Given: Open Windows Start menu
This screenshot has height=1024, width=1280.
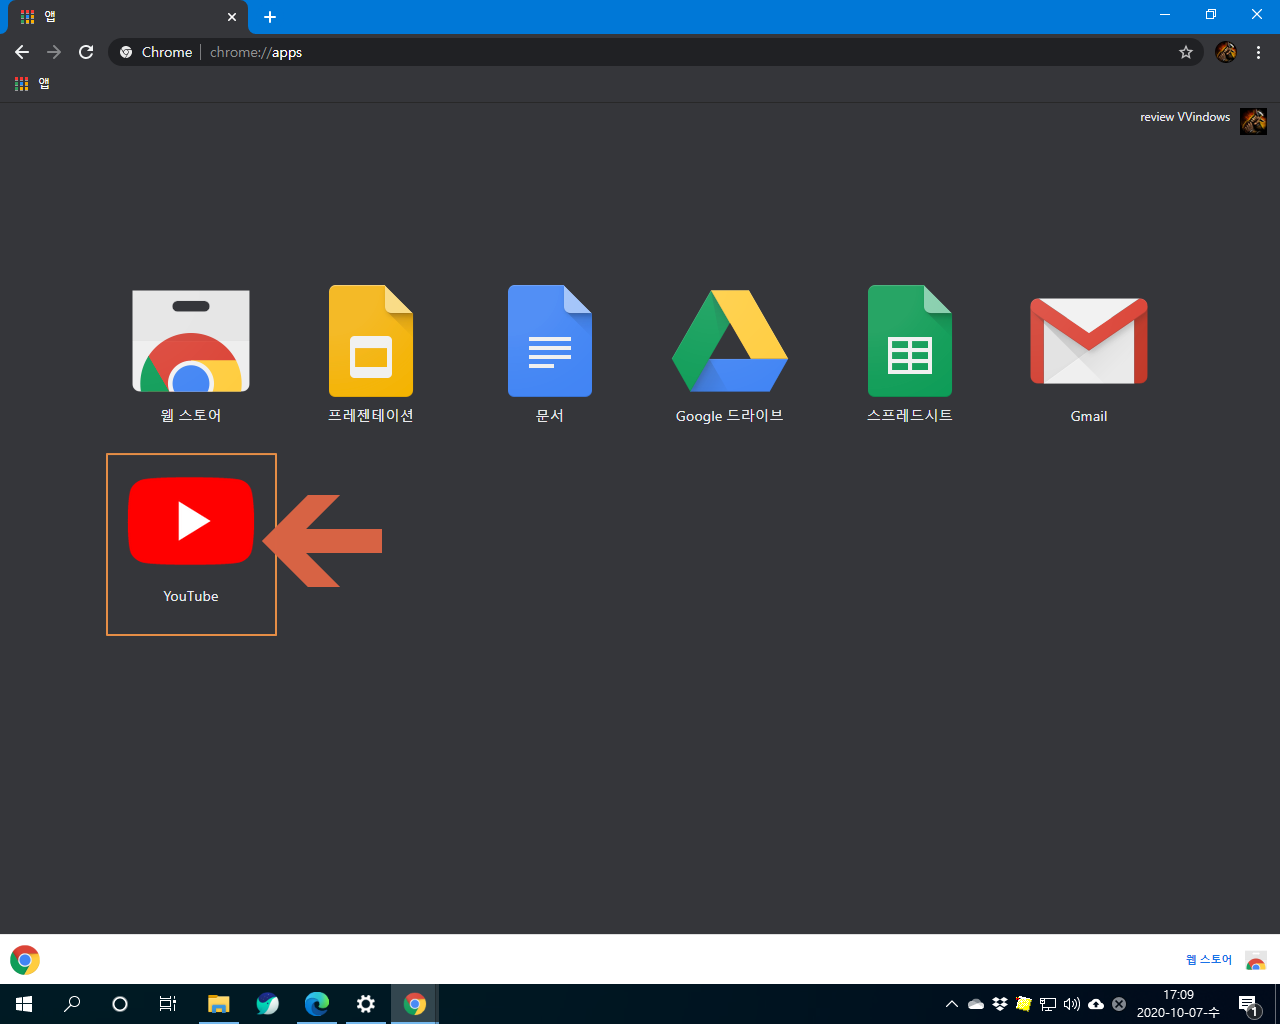Looking at the screenshot, I should pyautogui.click(x=24, y=1004).
